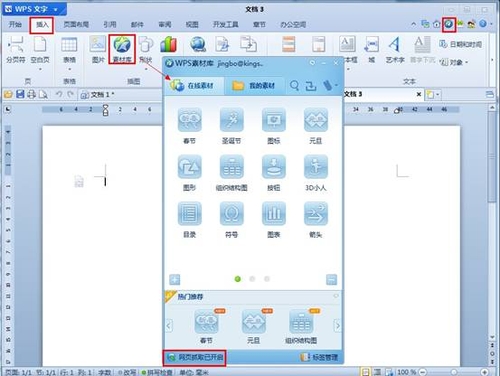
Task: Click the search magnifier in material library
Action: pyautogui.click(x=294, y=86)
